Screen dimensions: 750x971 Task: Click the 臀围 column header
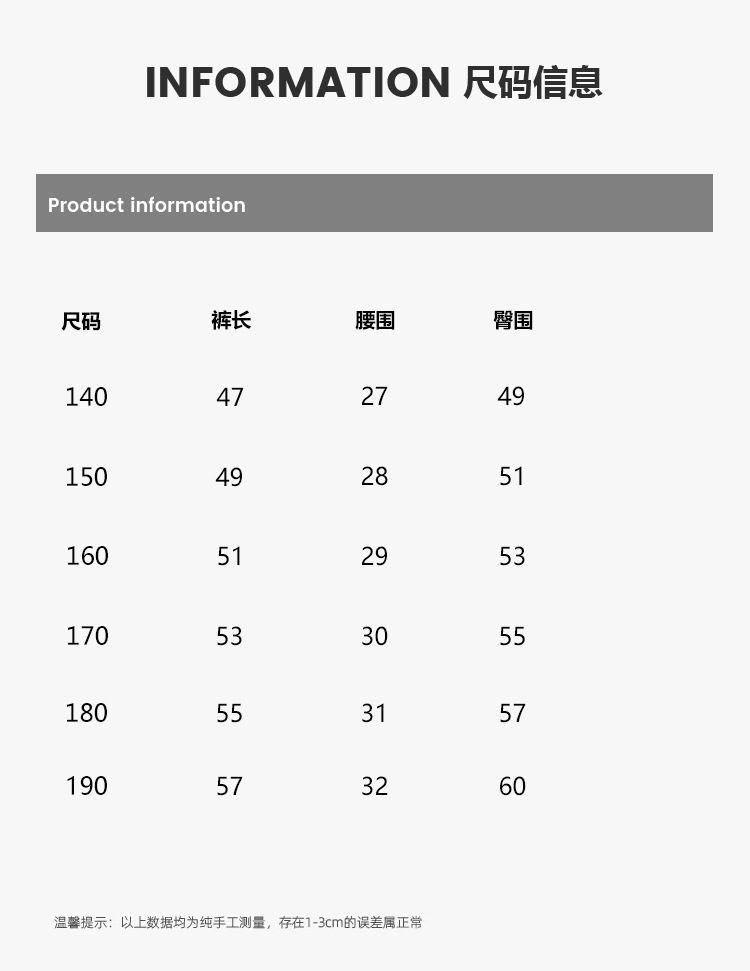point(513,320)
